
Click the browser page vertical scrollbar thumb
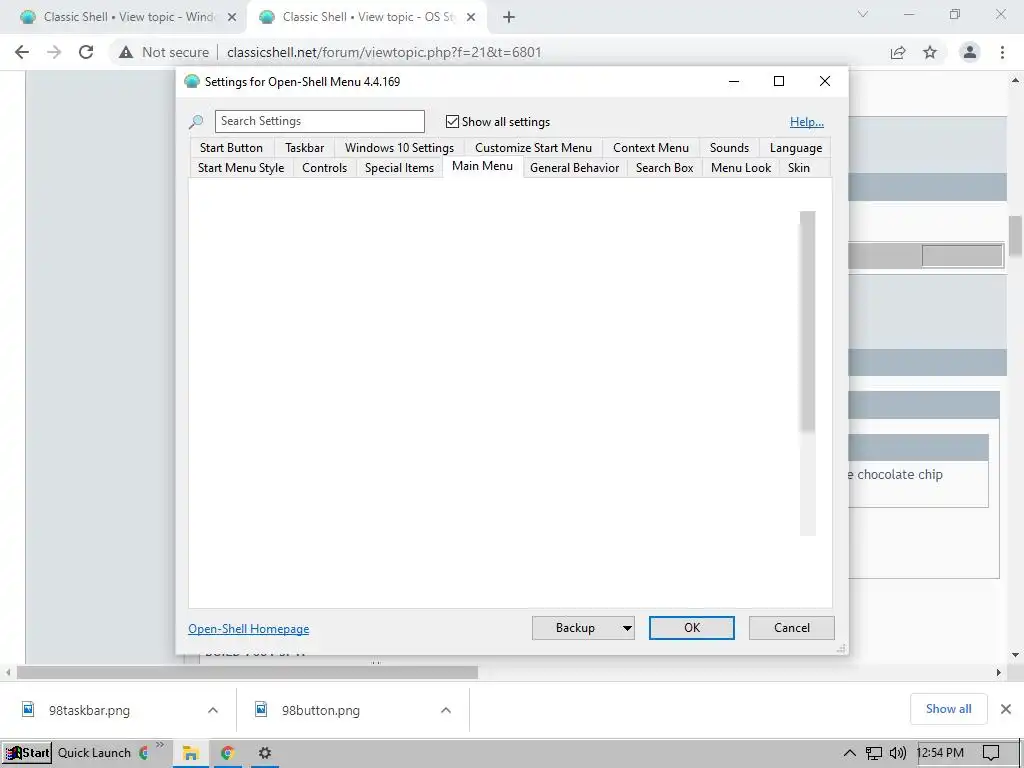point(1016,235)
